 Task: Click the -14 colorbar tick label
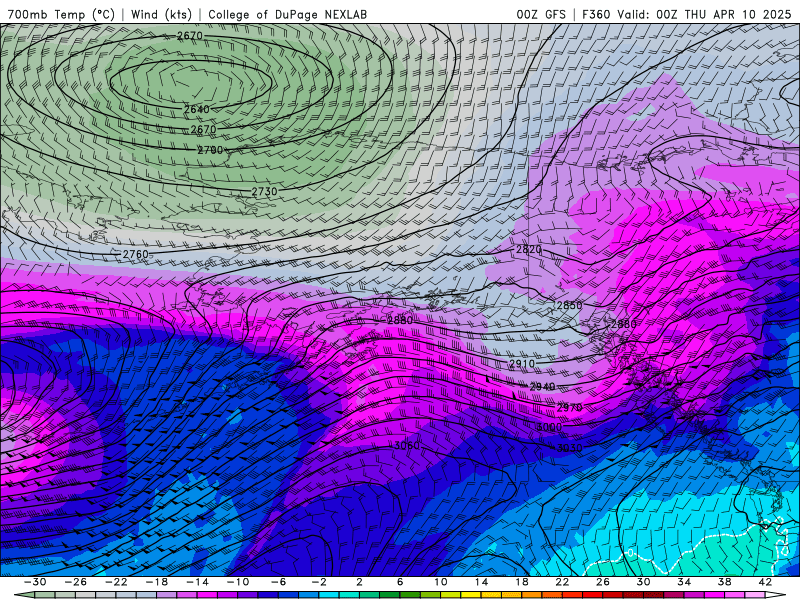pyautogui.click(x=197, y=582)
